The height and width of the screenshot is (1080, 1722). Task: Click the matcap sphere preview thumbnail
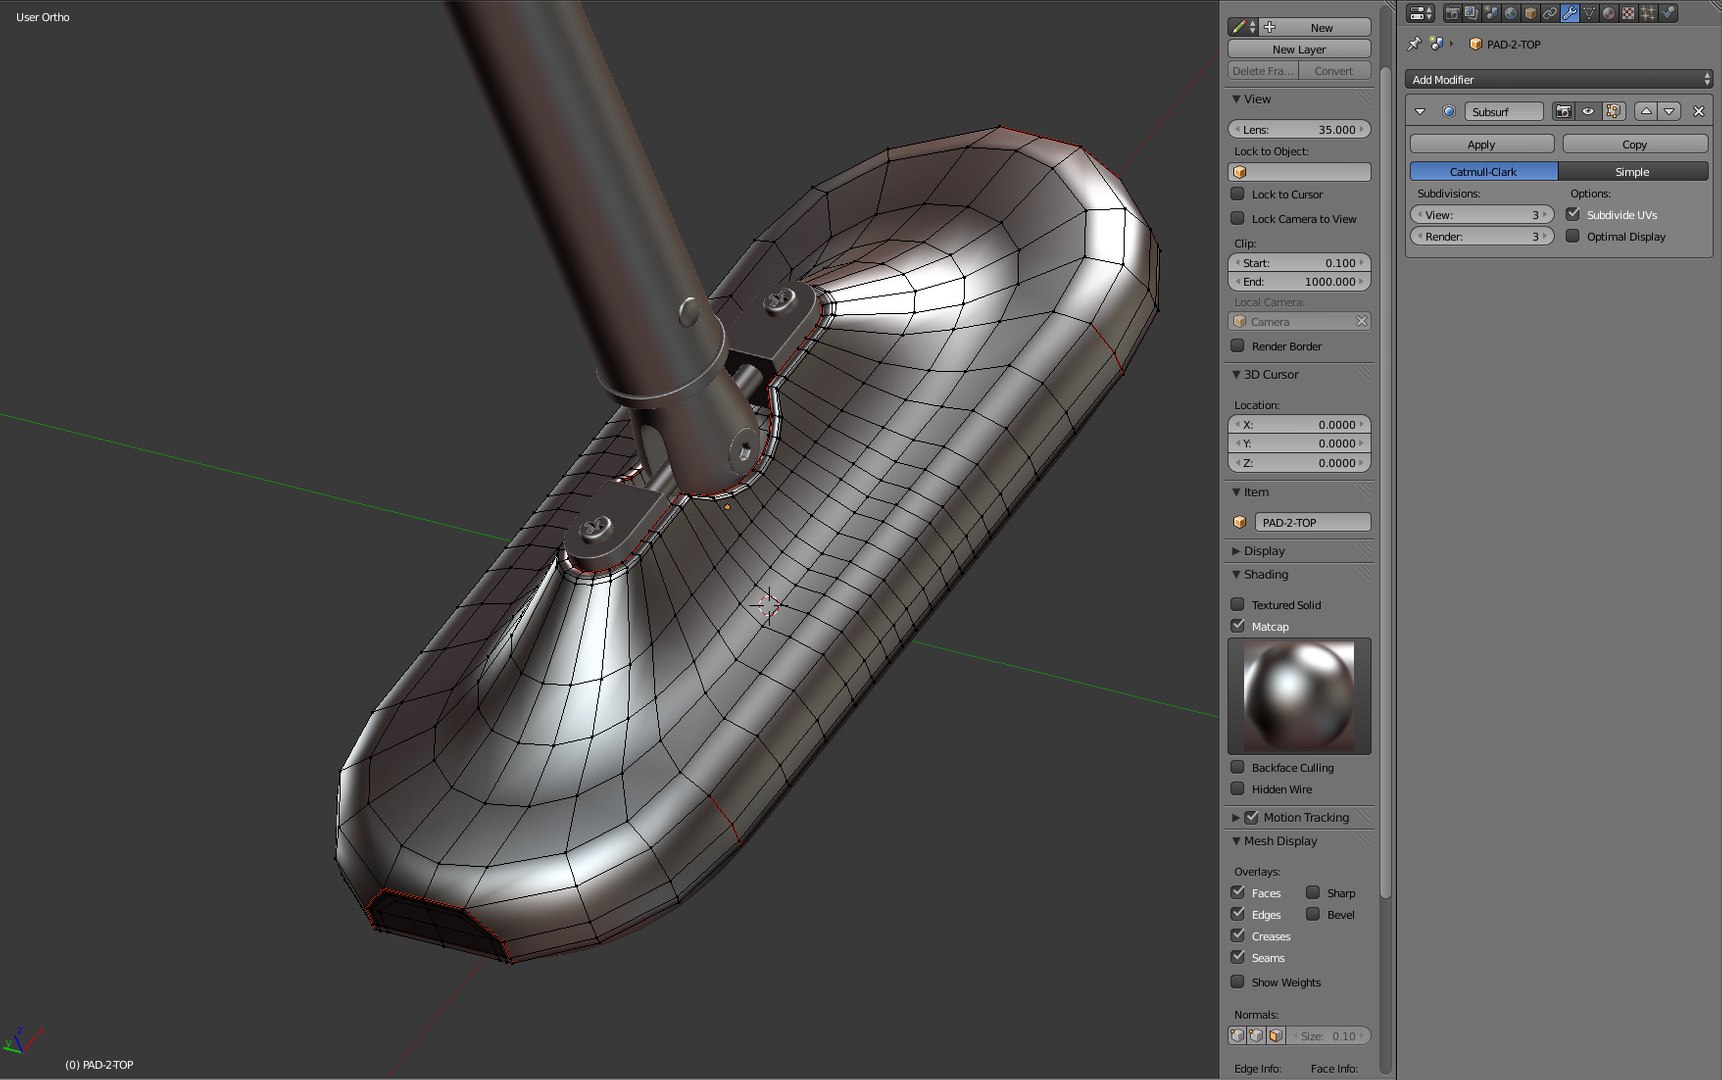click(1299, 696)
